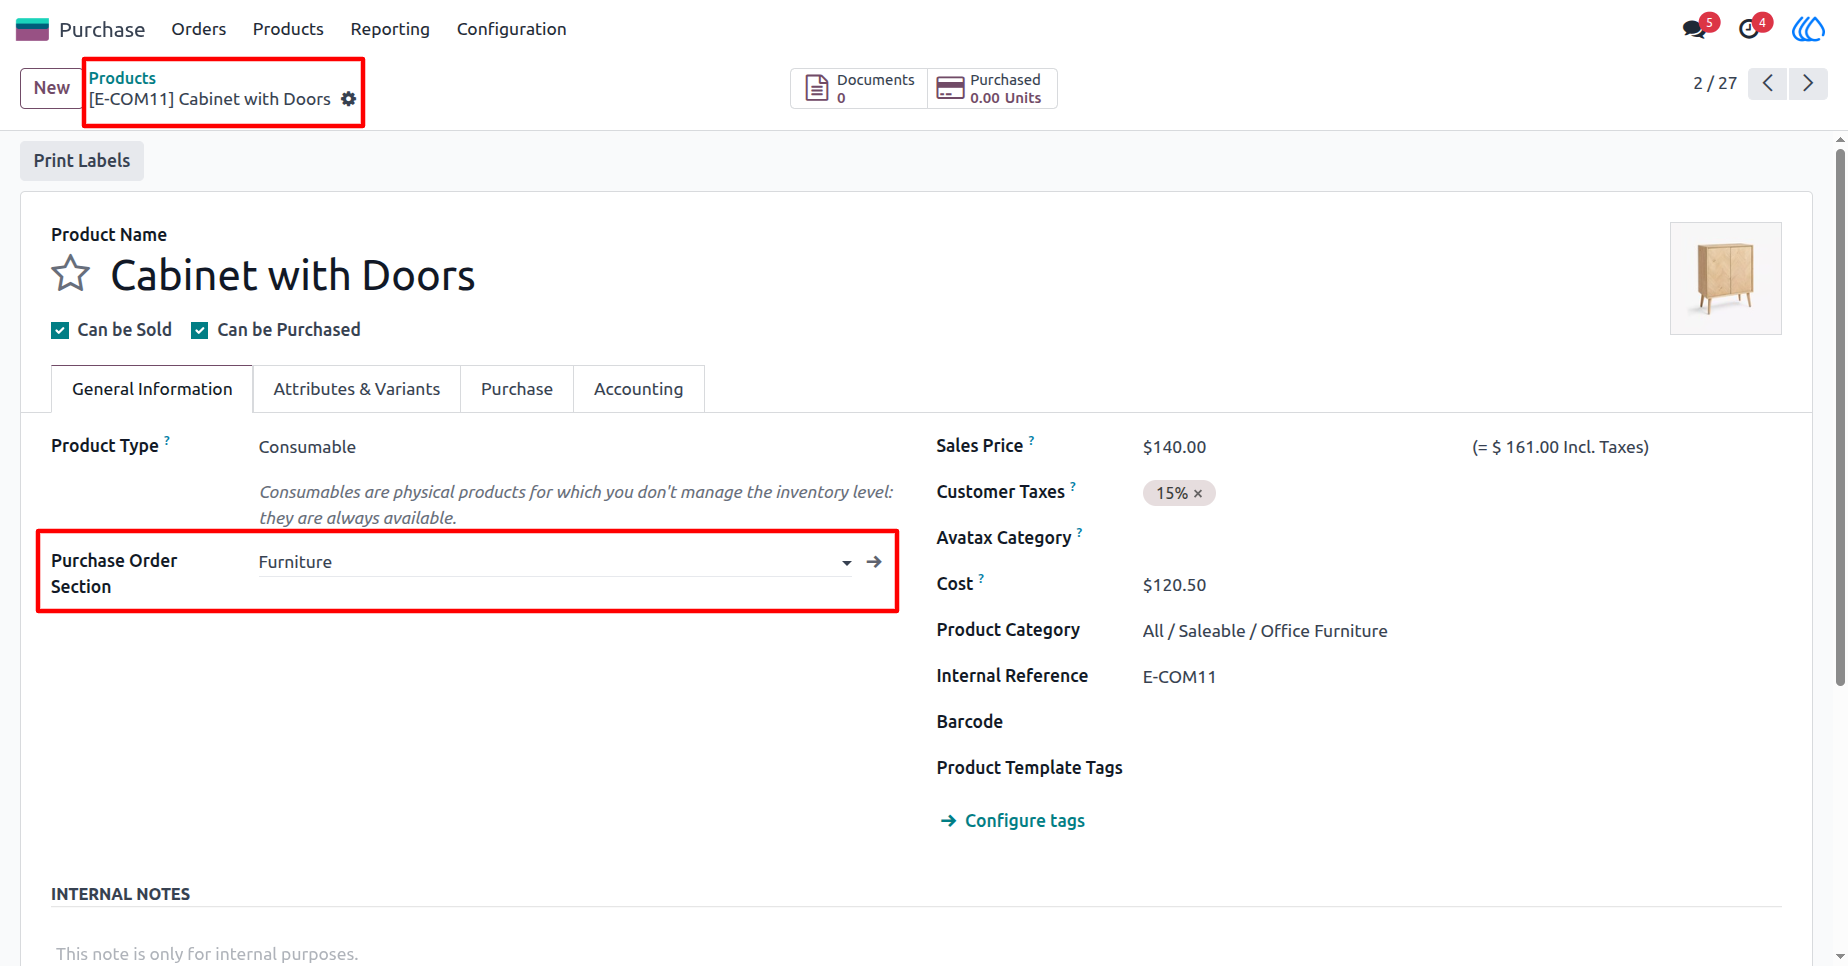
Task: Switch to Attributes & Variants tab
Action: click(x=357, y=389)
